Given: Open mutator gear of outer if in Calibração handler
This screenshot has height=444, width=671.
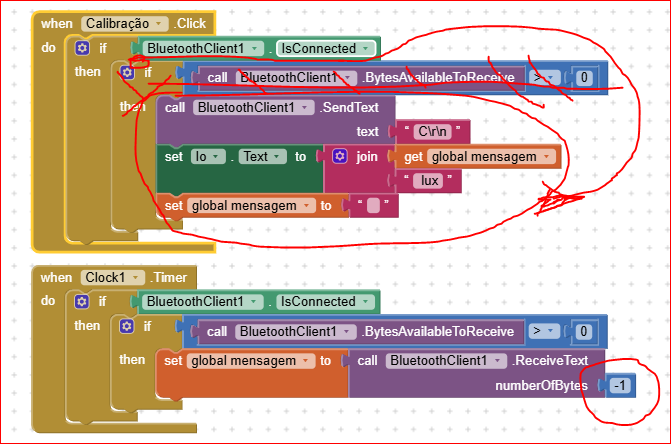Looking at the screenshot, I should 82,48.
